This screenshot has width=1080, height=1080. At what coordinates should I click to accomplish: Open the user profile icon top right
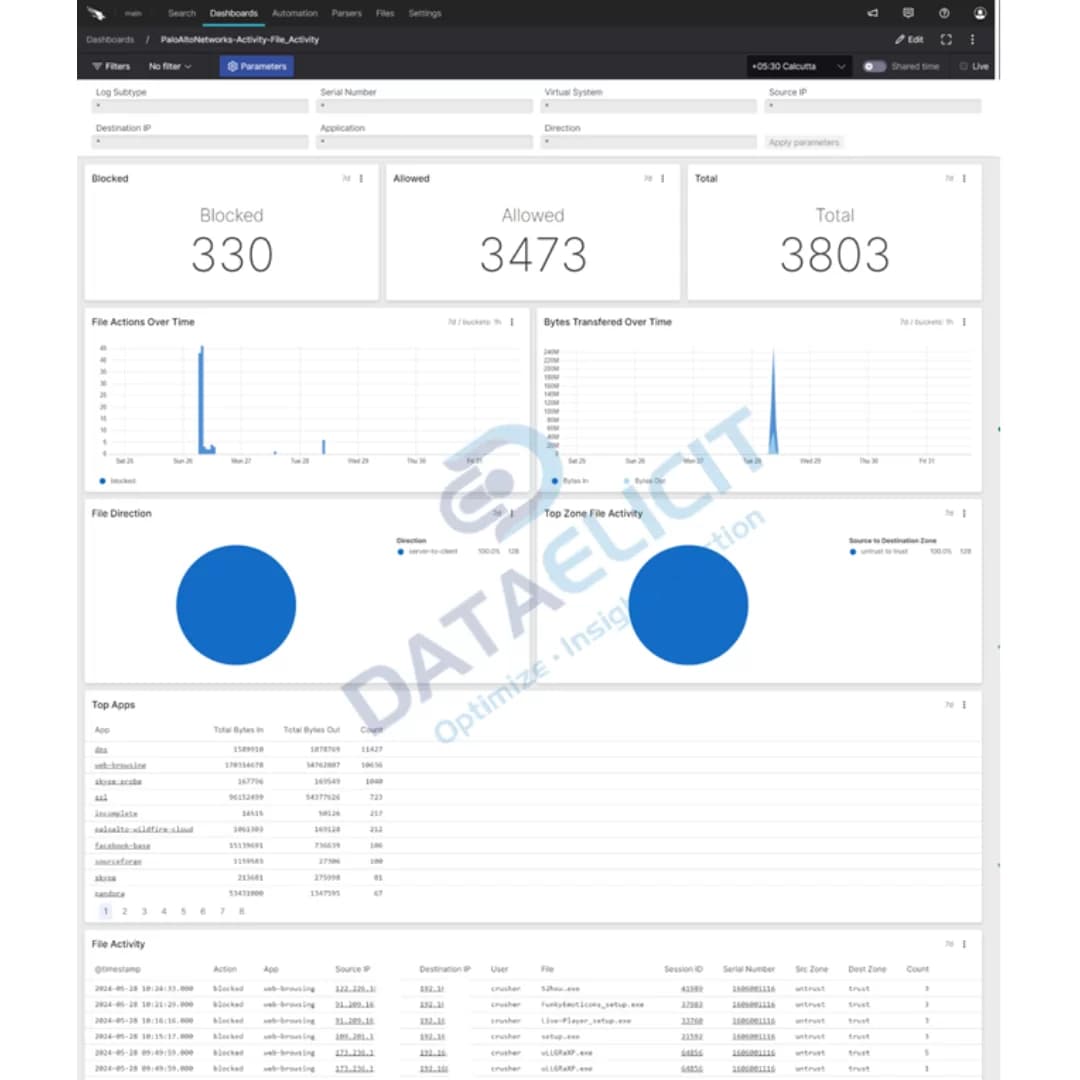980,13
